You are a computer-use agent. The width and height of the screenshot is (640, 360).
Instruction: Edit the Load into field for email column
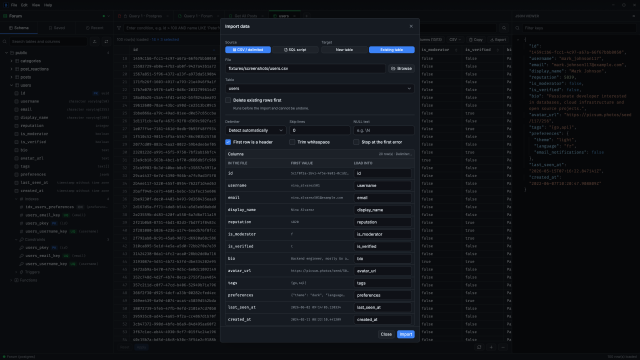click(382, 198)
